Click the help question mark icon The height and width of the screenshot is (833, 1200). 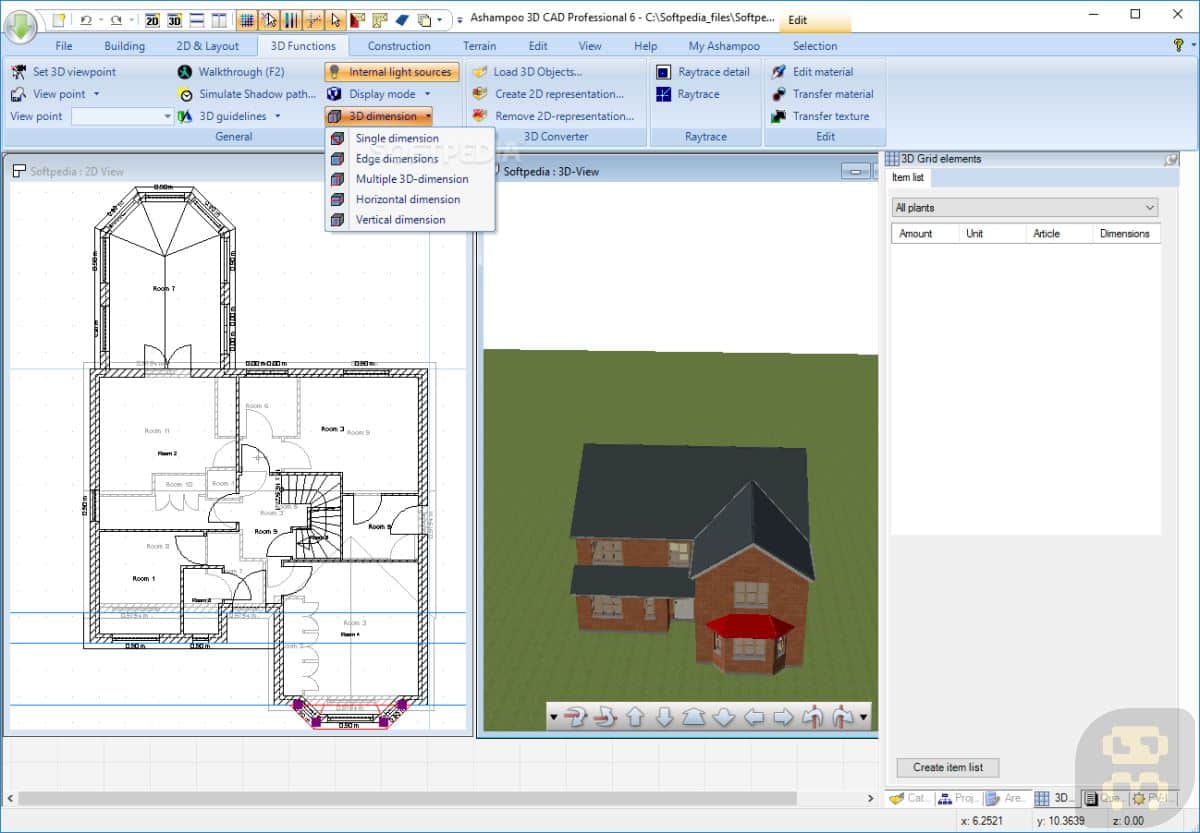(1178, 45)
